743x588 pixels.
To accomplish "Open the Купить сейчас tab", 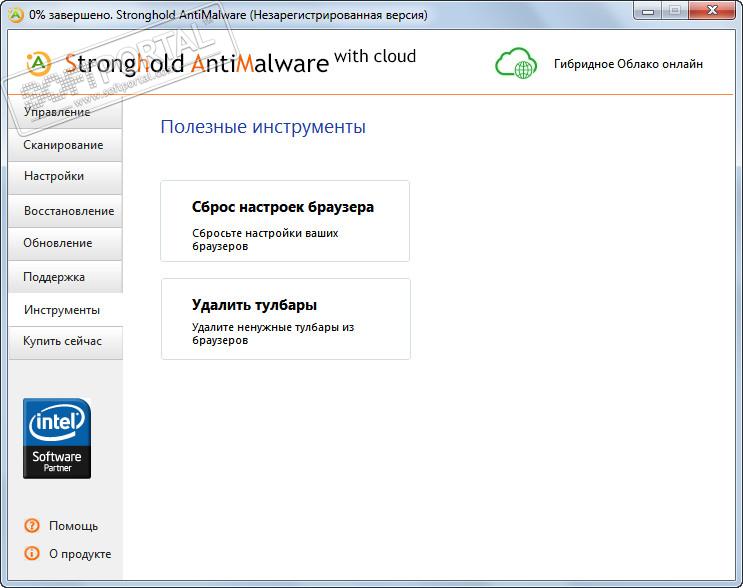I will (65, 343).
